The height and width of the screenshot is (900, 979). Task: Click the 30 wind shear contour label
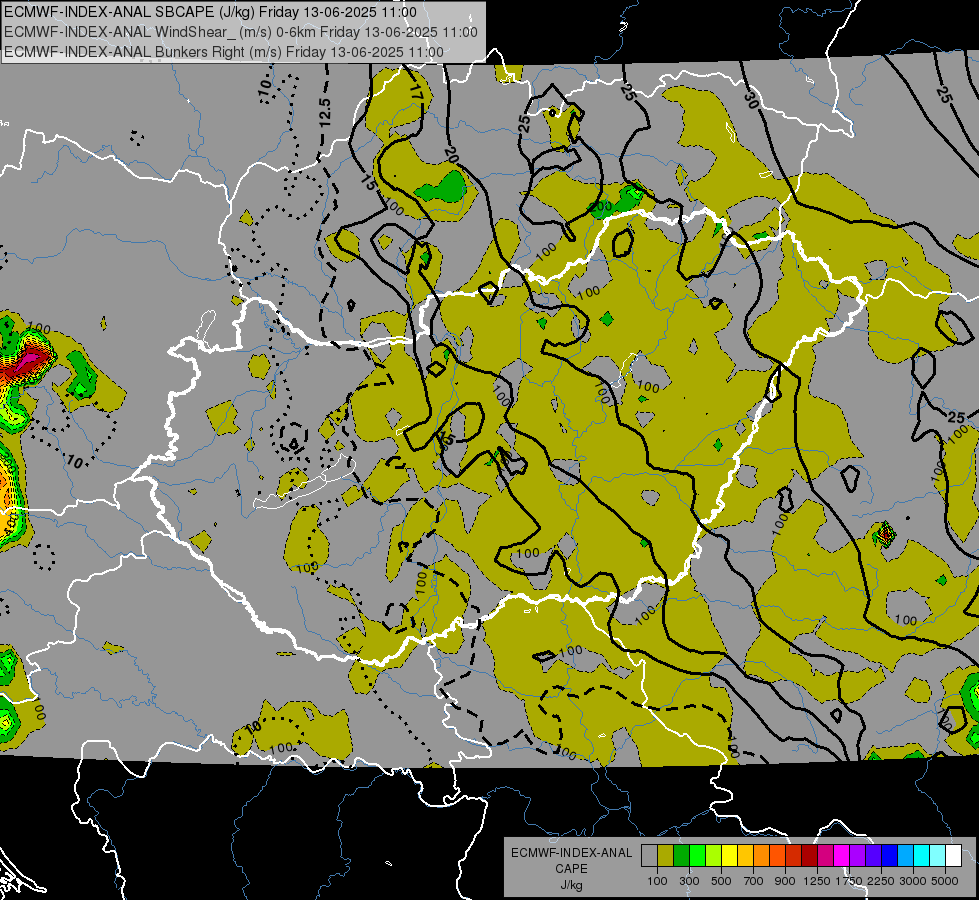[751, 100]
